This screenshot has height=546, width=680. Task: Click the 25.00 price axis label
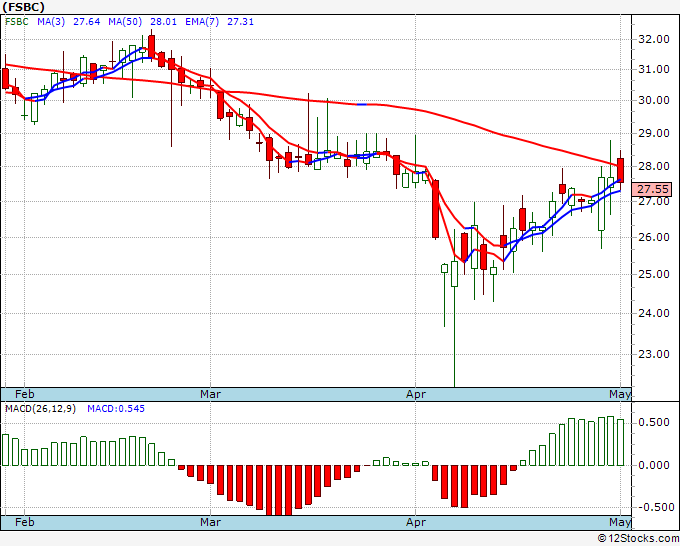click(654, 274)
